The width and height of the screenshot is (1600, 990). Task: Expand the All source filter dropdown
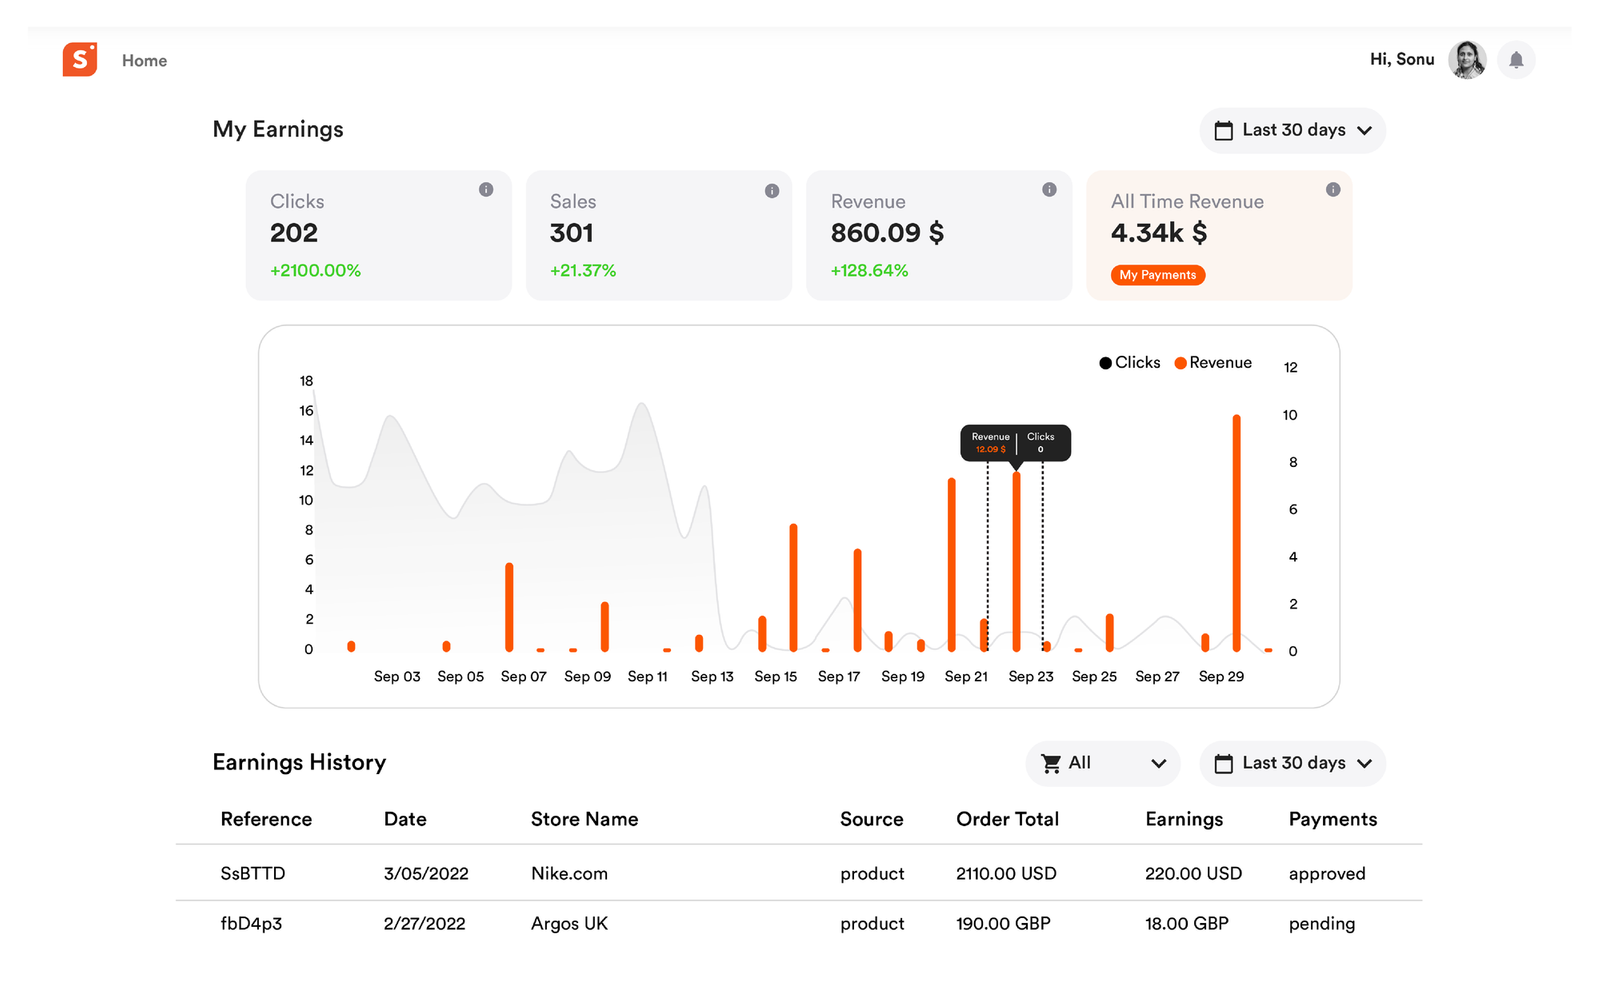1102,763
